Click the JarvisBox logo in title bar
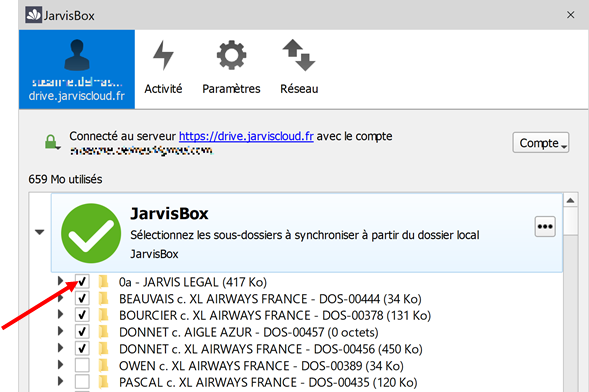Viewport: 589px width, 392px height. [x=33, y=15]
